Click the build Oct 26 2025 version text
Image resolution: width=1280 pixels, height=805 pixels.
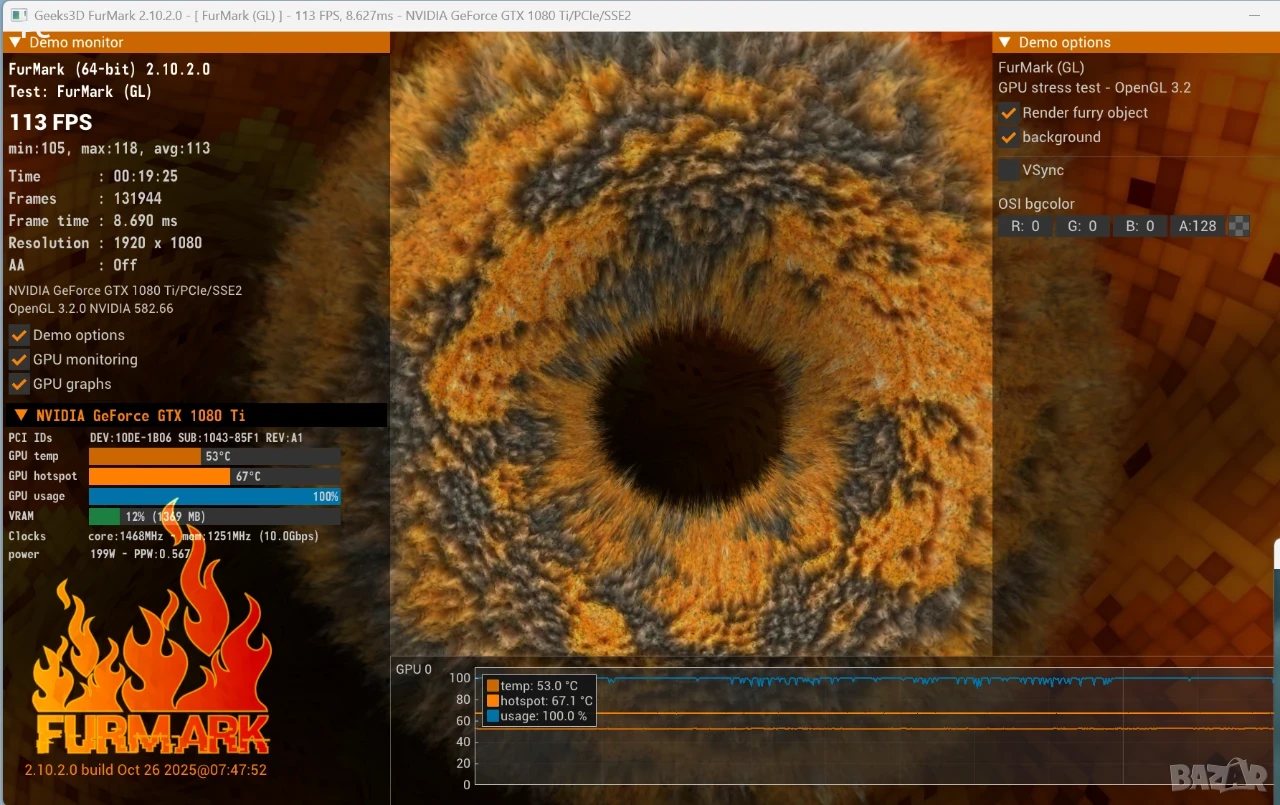pyautogui.click(x=146, y=770)
